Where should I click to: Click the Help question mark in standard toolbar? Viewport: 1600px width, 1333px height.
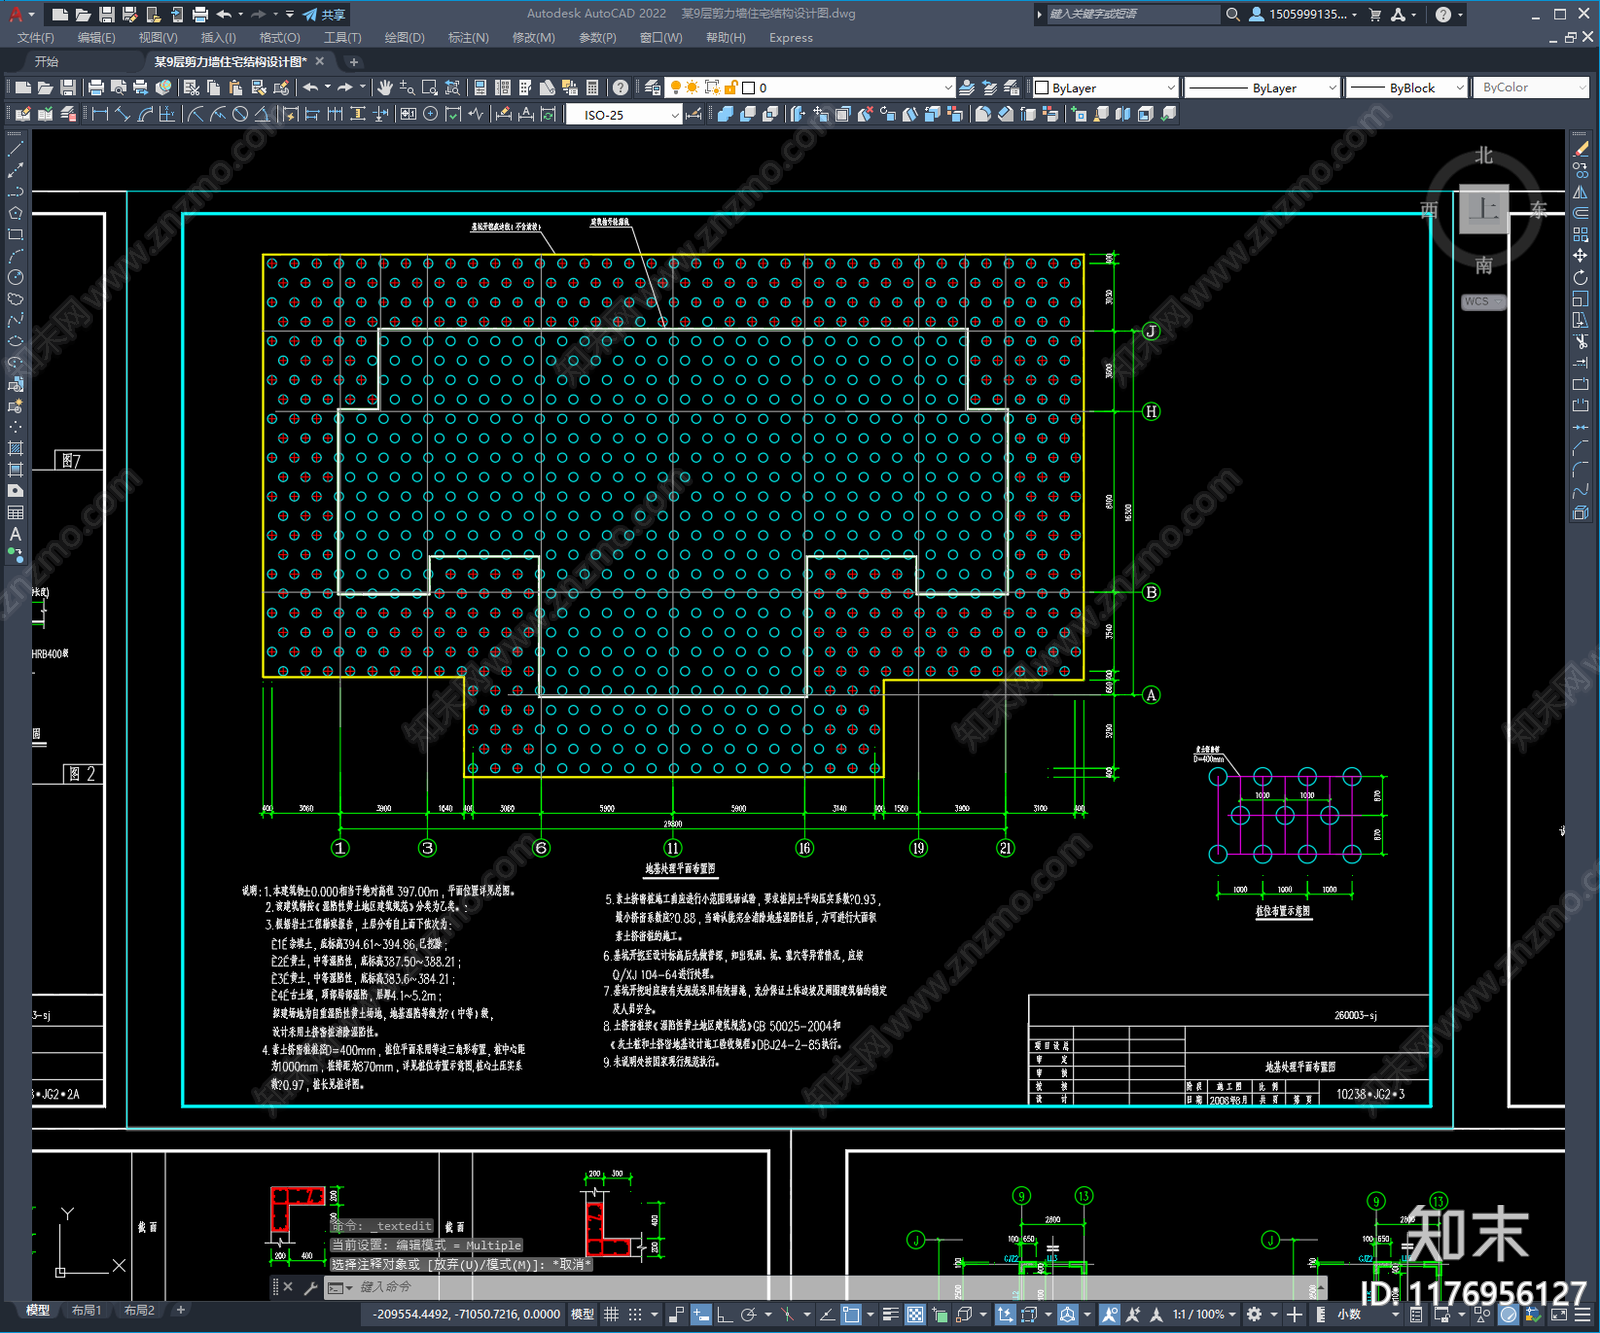pyautogui.click(x=621, y=88)
